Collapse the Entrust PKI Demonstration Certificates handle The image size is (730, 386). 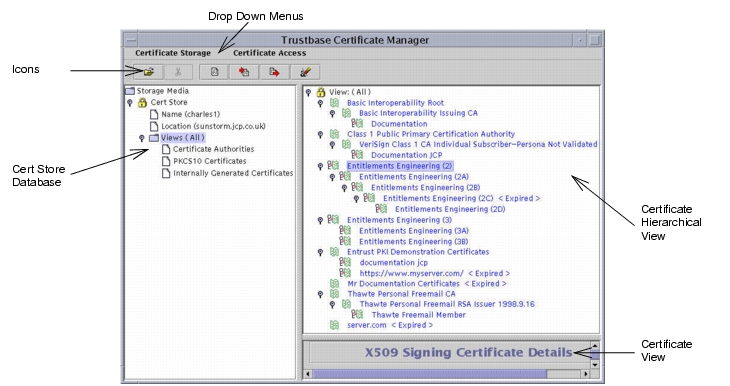click(320, 252)
